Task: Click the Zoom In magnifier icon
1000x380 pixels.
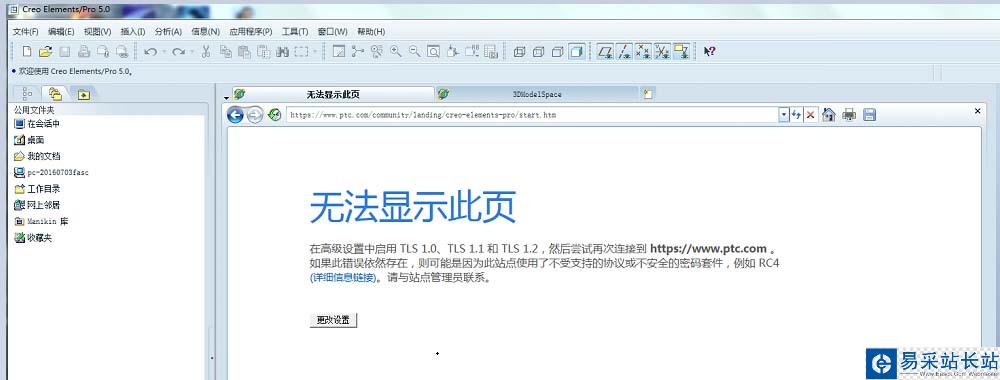Action: [395, 52]
